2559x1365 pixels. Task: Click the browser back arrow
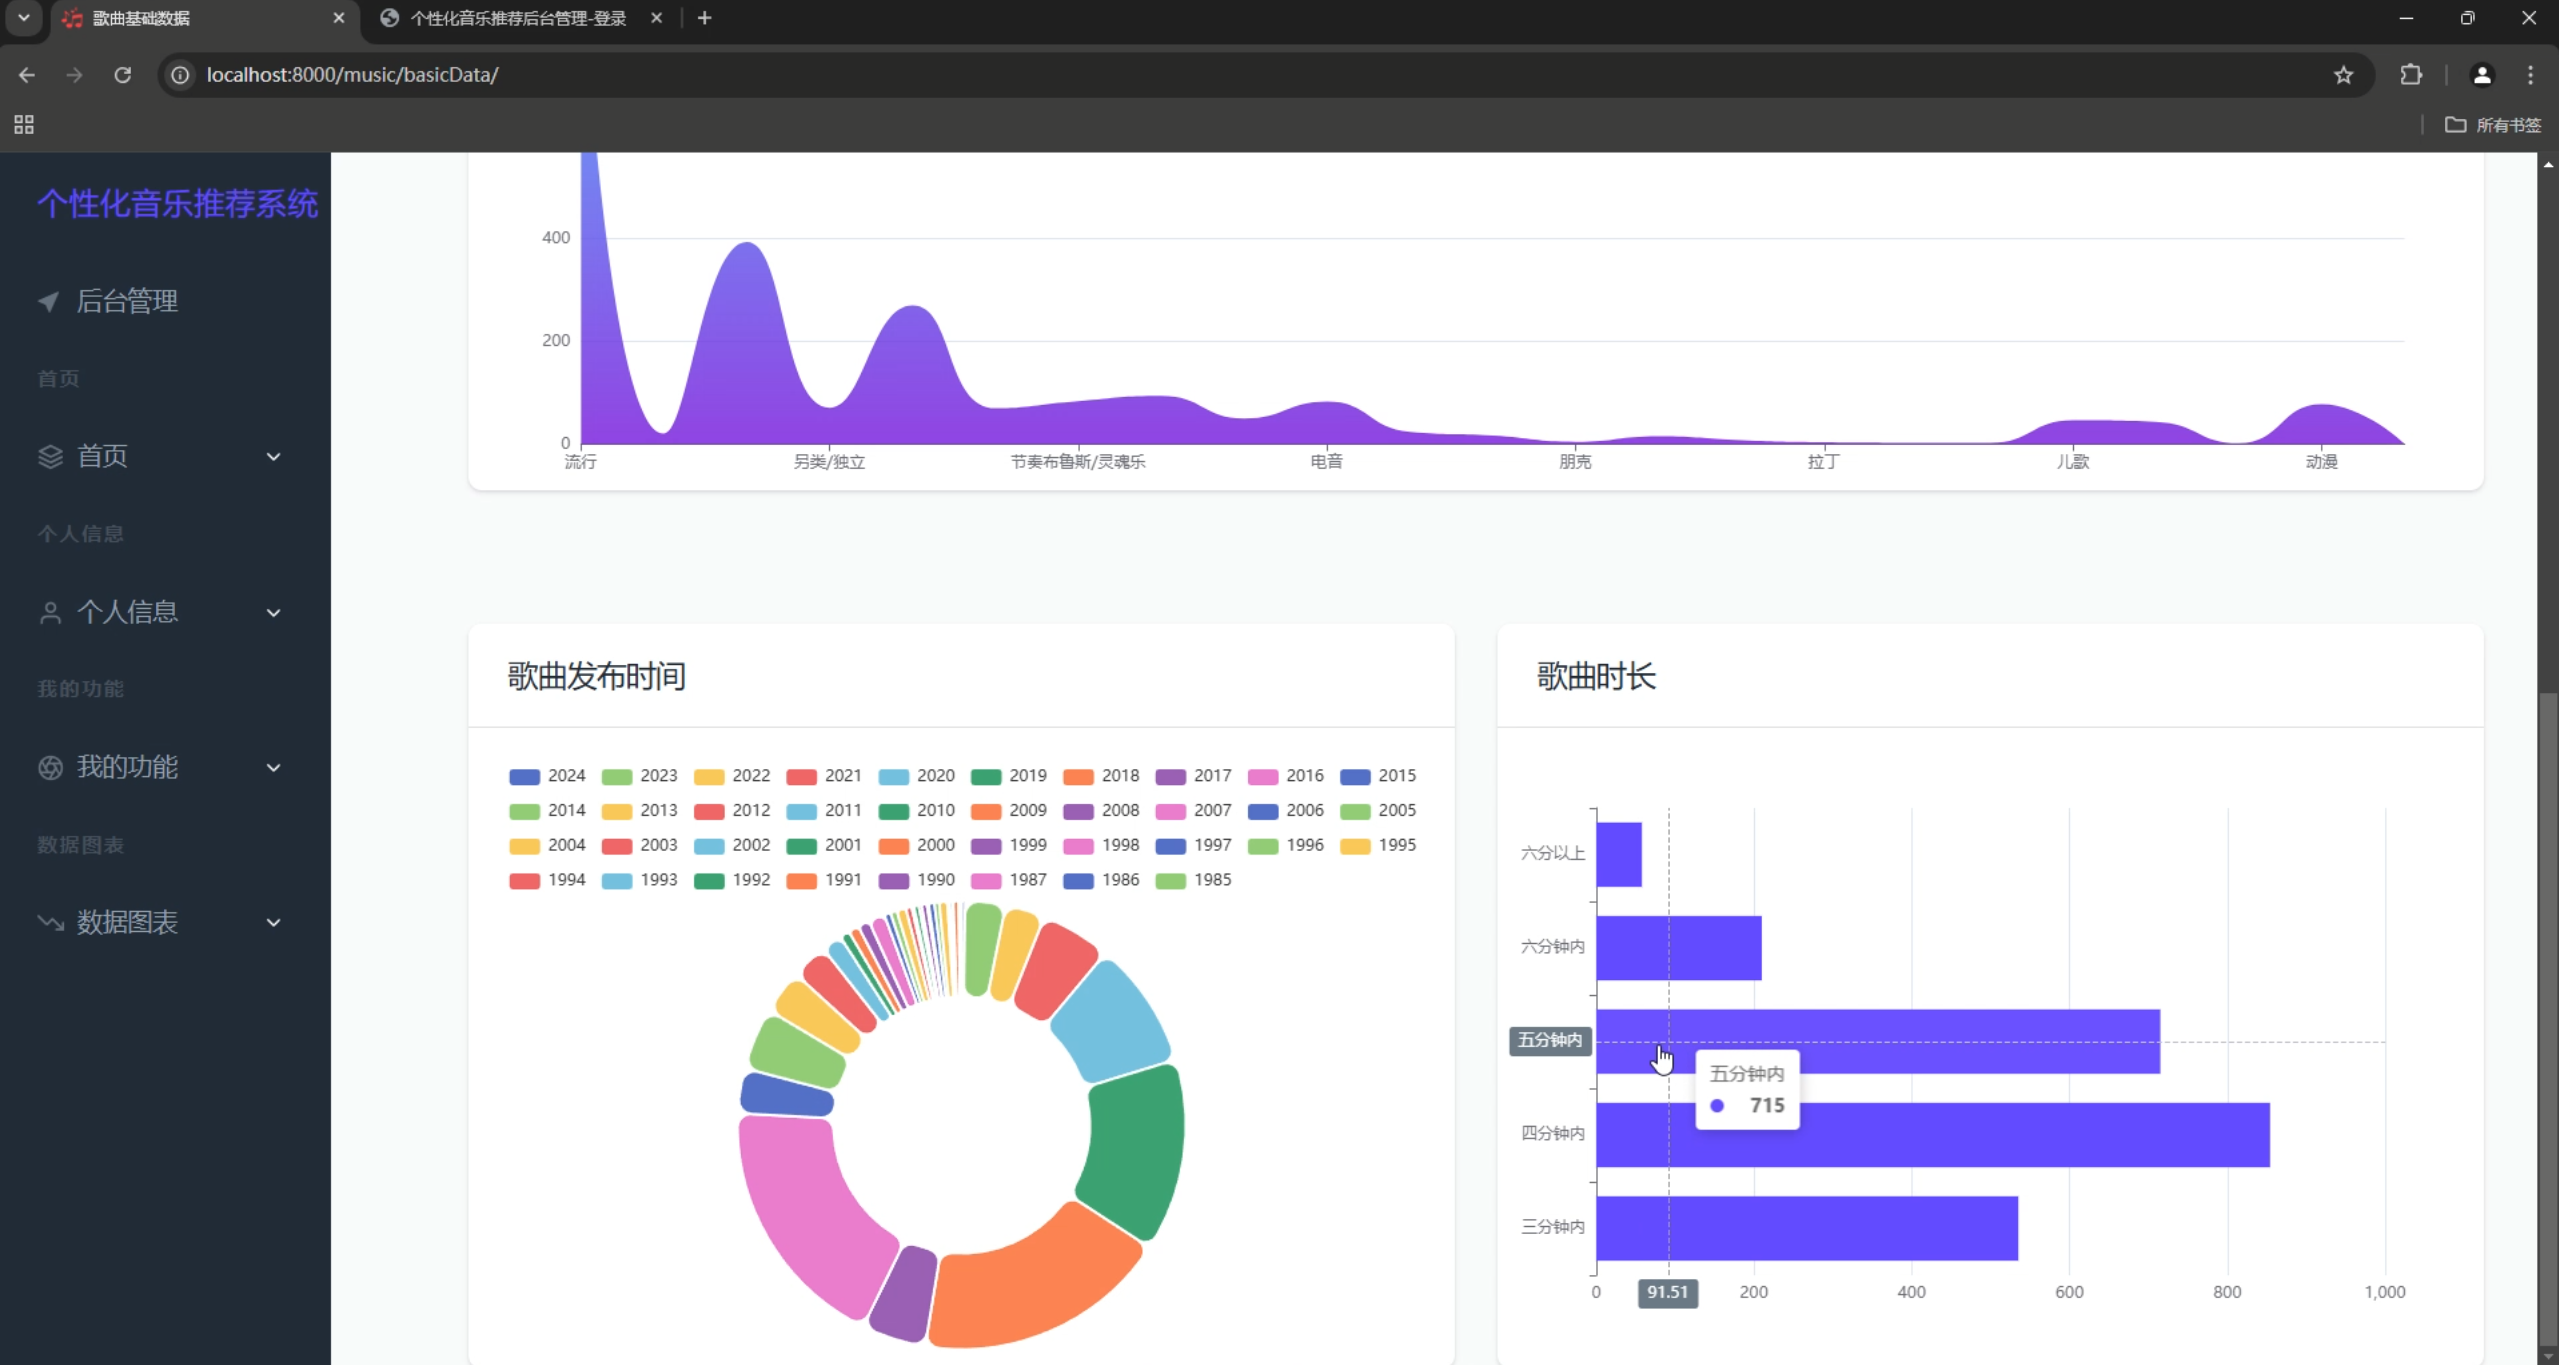click(27, 75)
